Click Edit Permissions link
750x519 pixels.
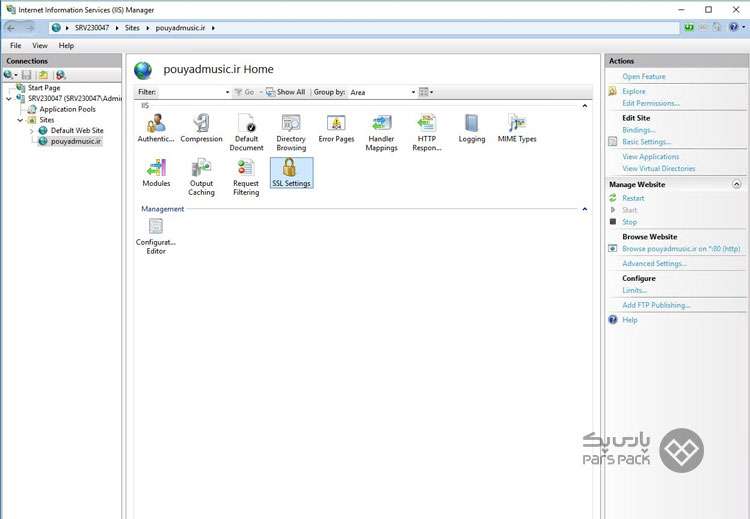click(x=651, y=103)
